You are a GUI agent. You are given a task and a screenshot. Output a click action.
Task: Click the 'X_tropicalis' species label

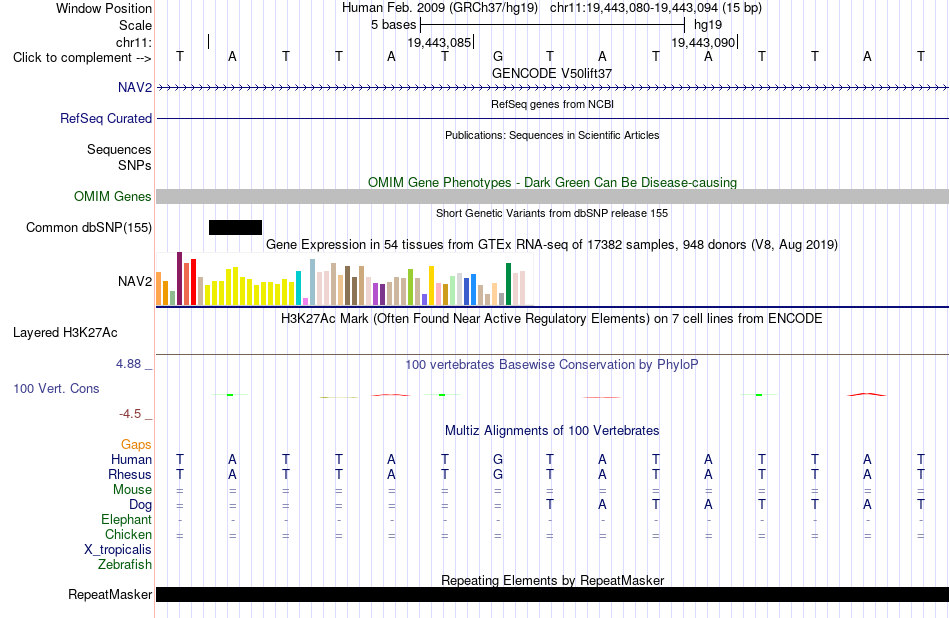click(x=118, y=550)
